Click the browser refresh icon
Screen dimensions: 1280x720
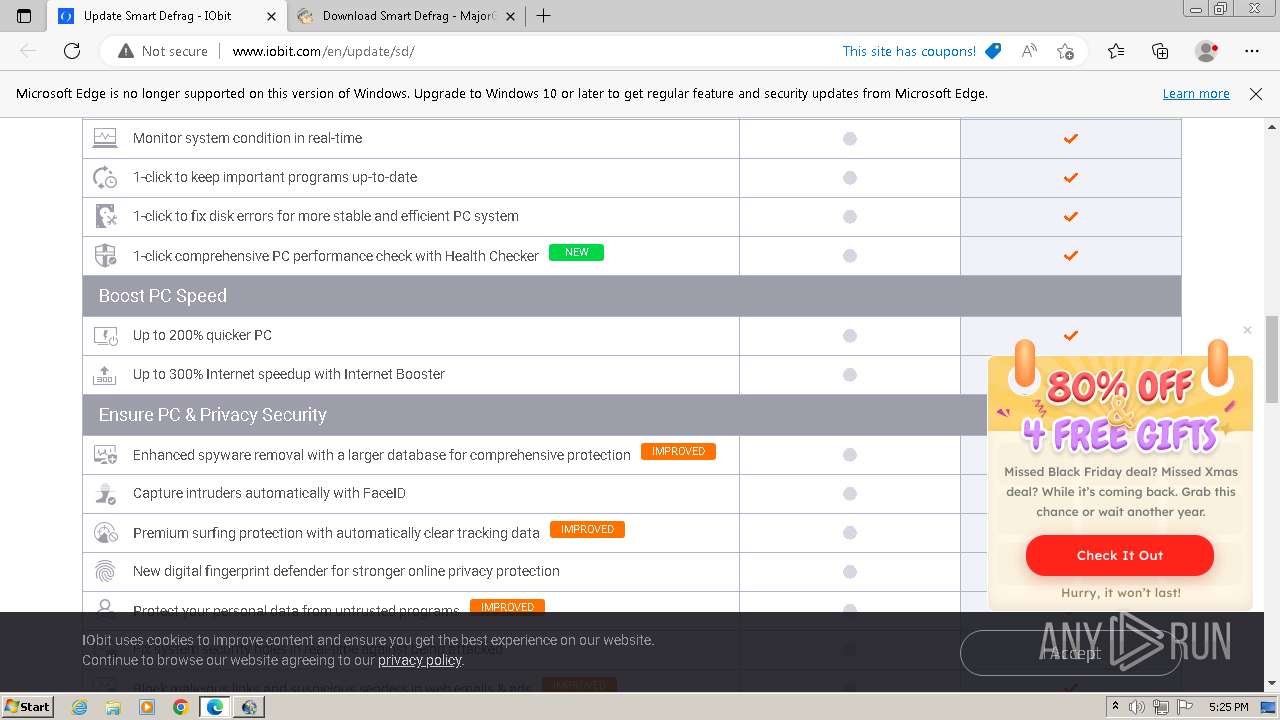pyautogui.click(x=72, y=51)
